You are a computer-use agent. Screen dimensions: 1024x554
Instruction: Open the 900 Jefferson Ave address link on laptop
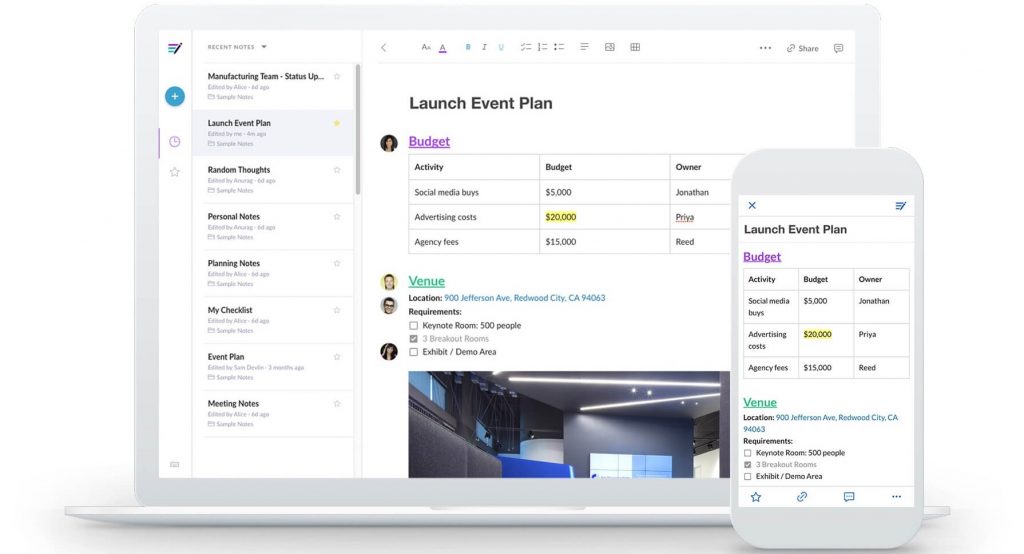(524, 298)
